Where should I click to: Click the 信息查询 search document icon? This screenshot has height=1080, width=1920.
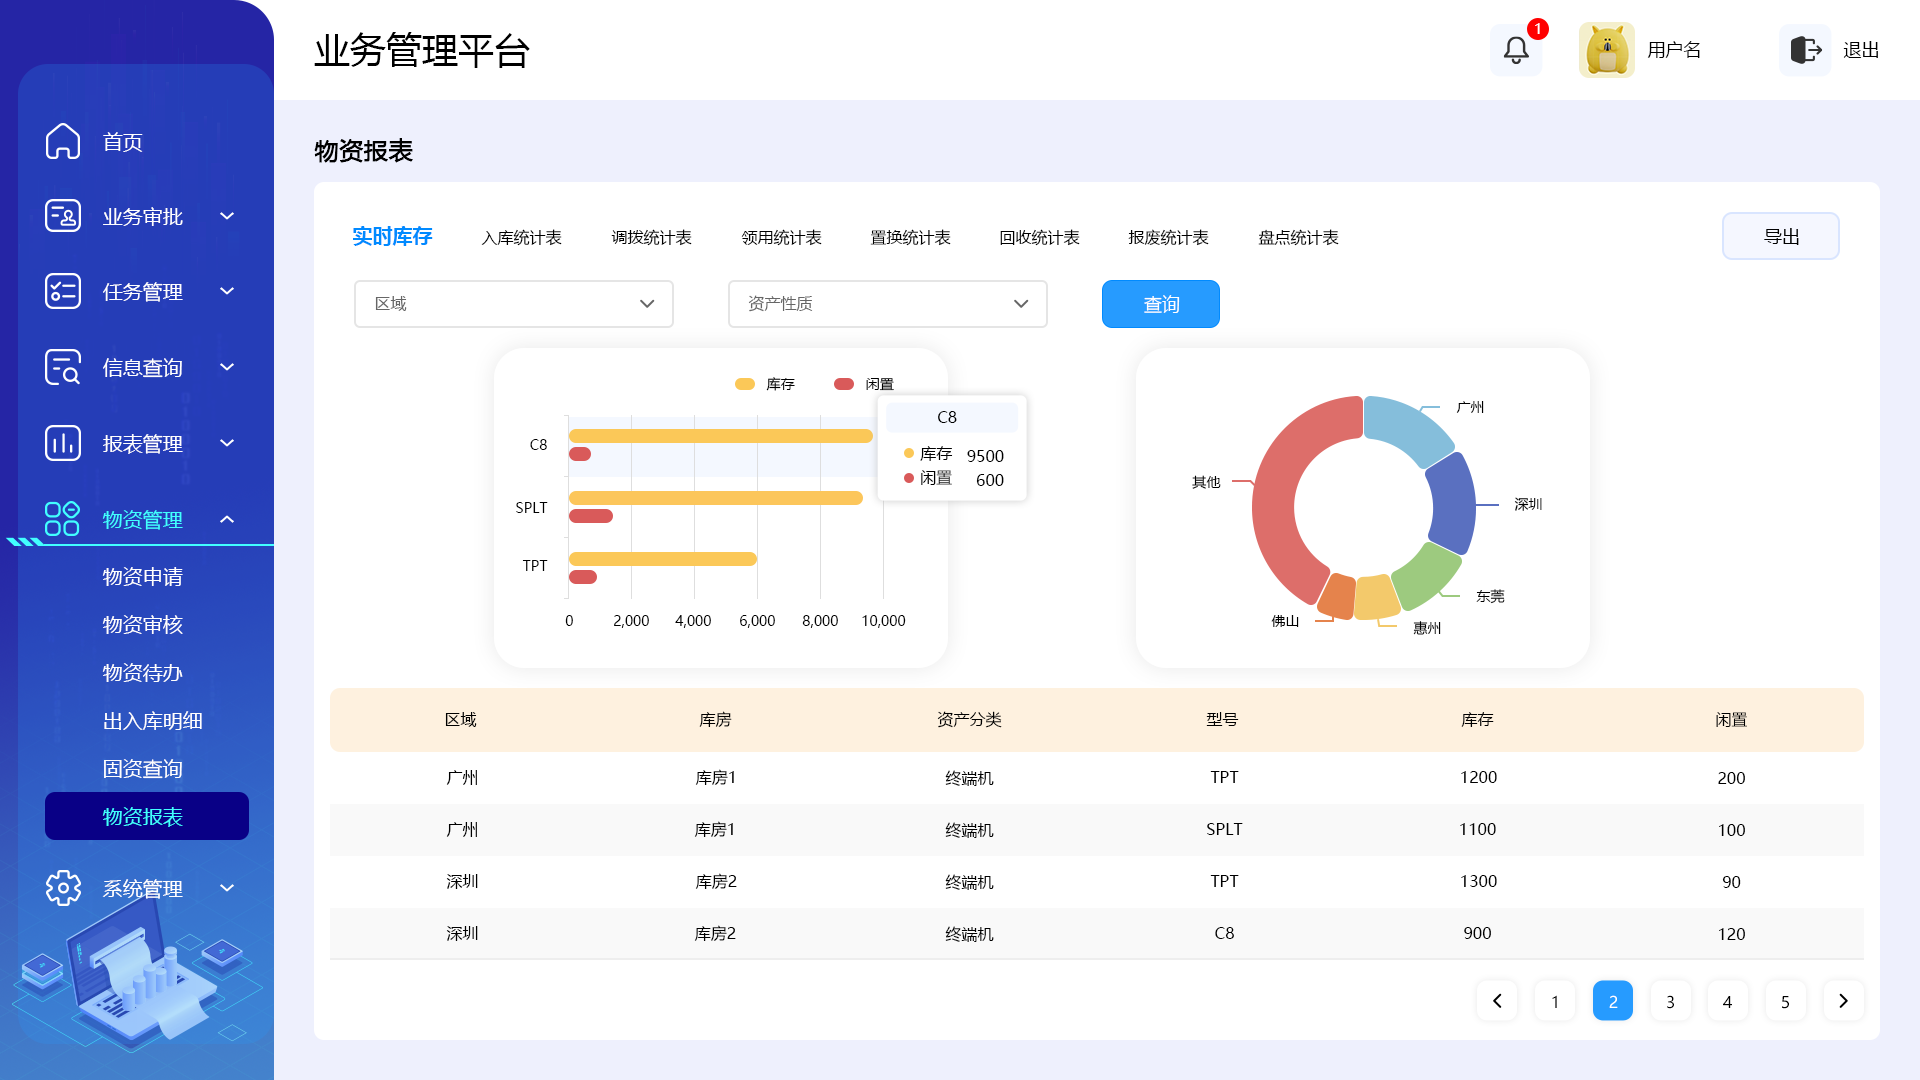(63, 367)
